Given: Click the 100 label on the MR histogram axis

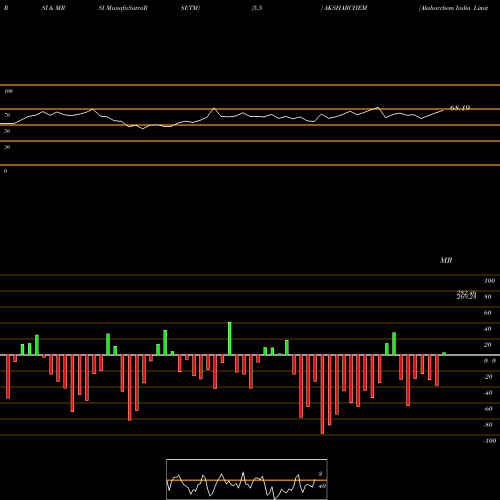Looking at the screenshot, I should tap(489, 281).
